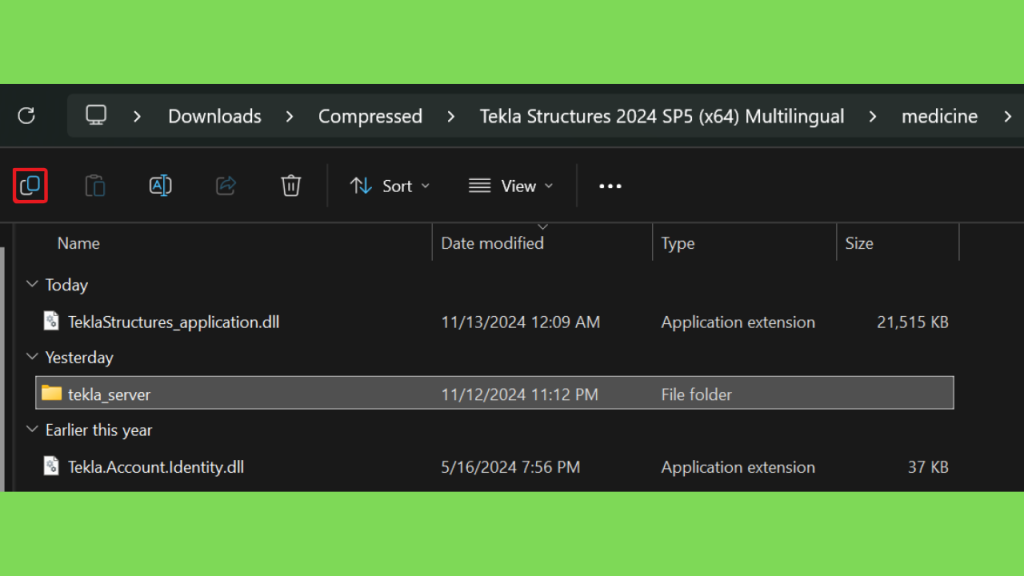Expand the chevron after Tekla Structures breadcrumb
This screenshot has width=1024, height=576.
[873, 117]
